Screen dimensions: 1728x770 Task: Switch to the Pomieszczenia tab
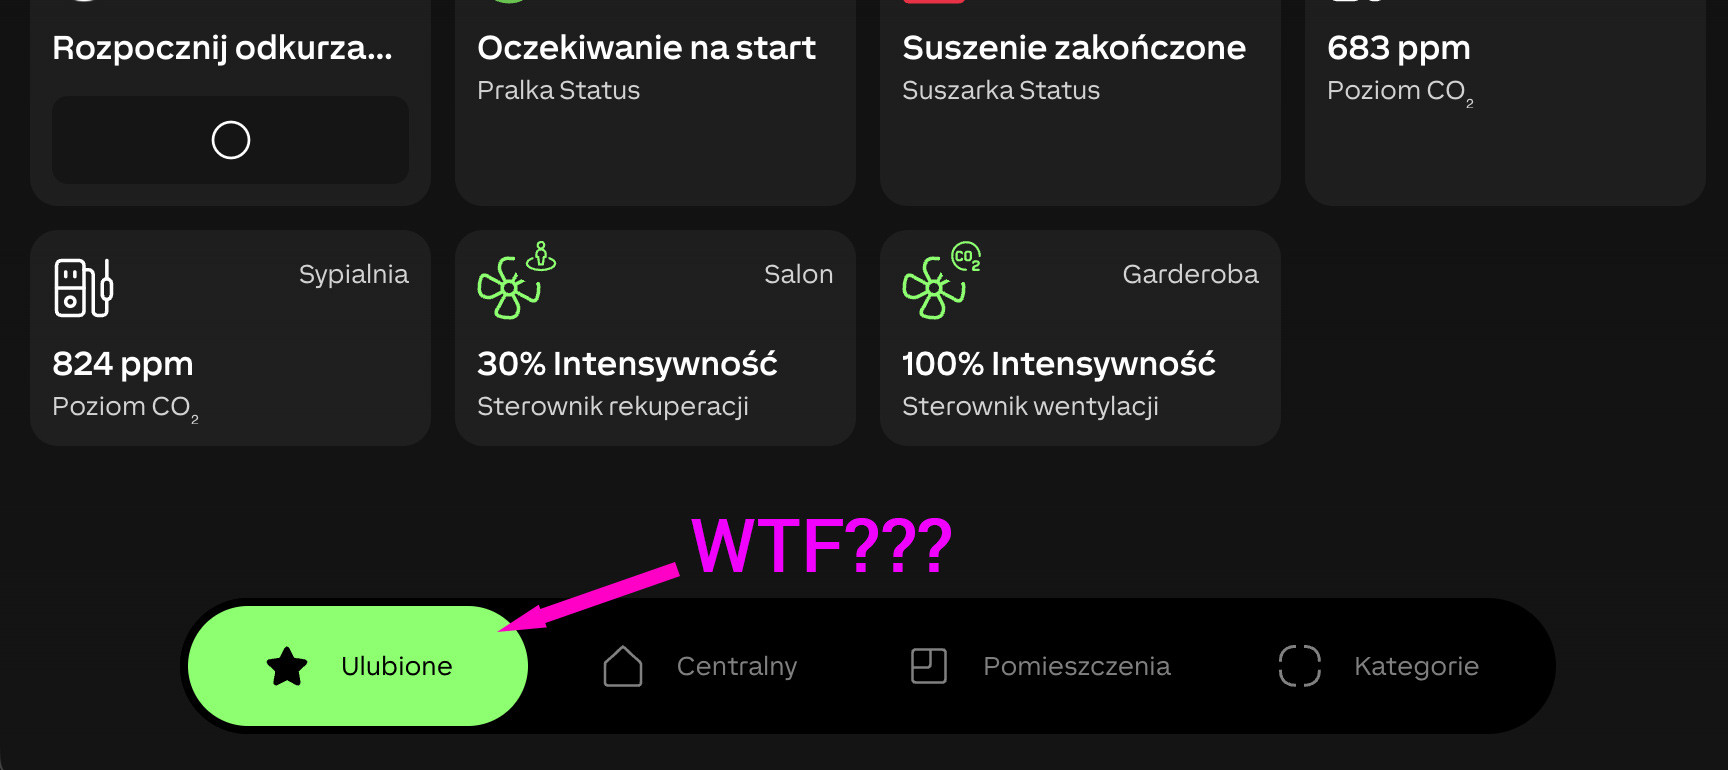click(x=1040, y=666)
